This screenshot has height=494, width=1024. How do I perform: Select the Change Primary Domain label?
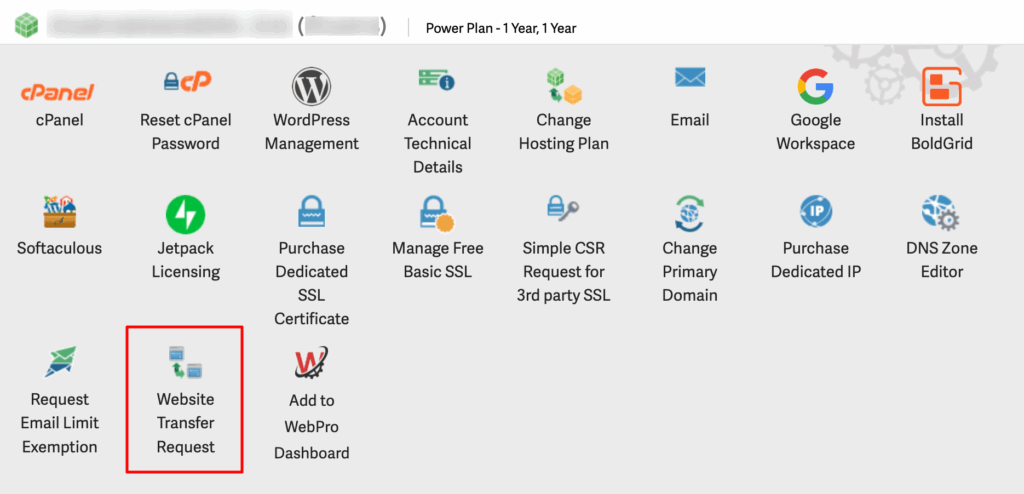[x=690, y=272]
